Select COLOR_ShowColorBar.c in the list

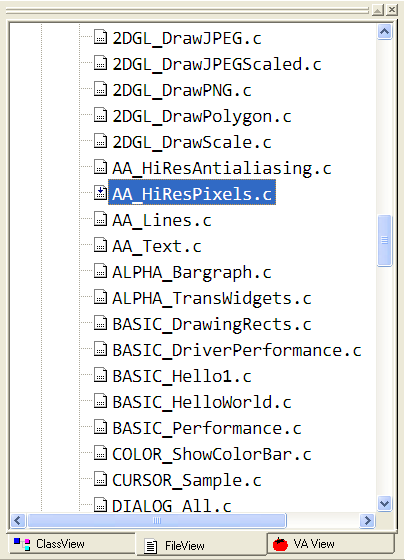tap(212, 454)
